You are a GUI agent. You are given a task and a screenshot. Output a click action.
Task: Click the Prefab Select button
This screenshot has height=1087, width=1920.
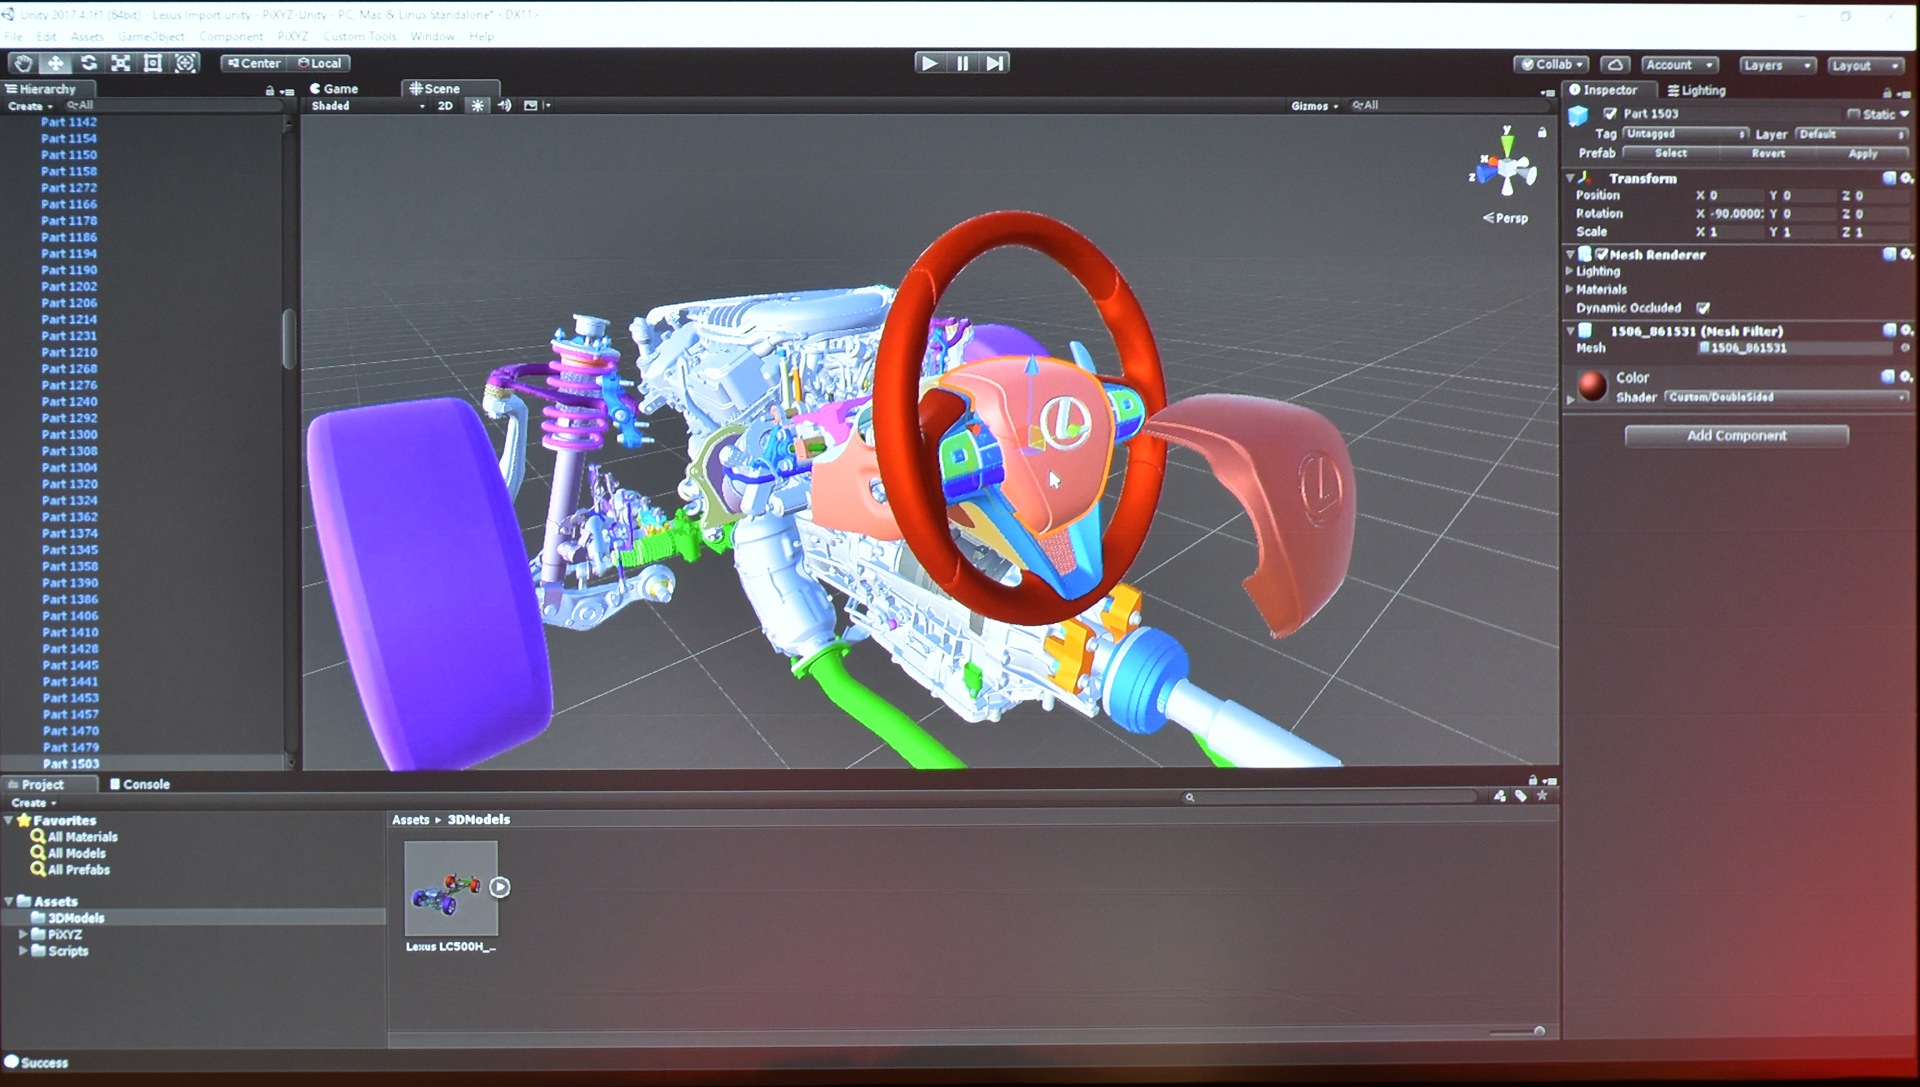pyautogui.click(x=1670, y=153)
